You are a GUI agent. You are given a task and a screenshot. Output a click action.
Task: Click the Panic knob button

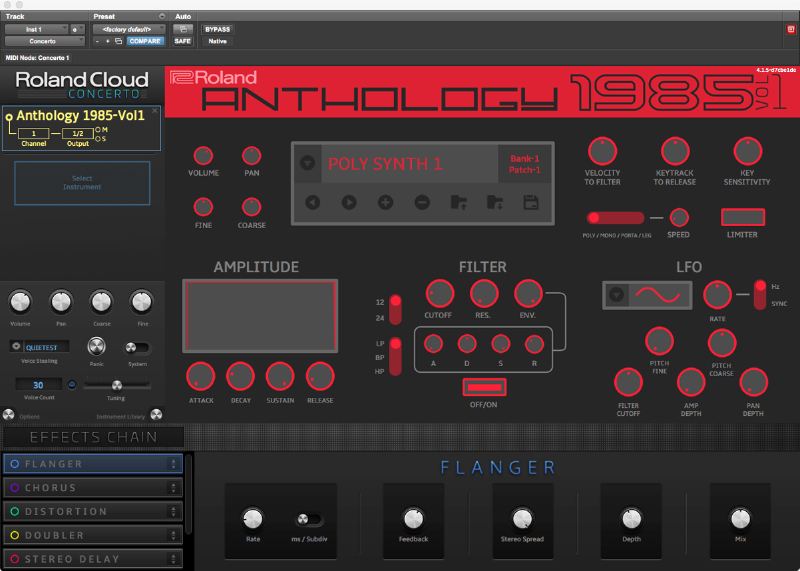[96, 346]
